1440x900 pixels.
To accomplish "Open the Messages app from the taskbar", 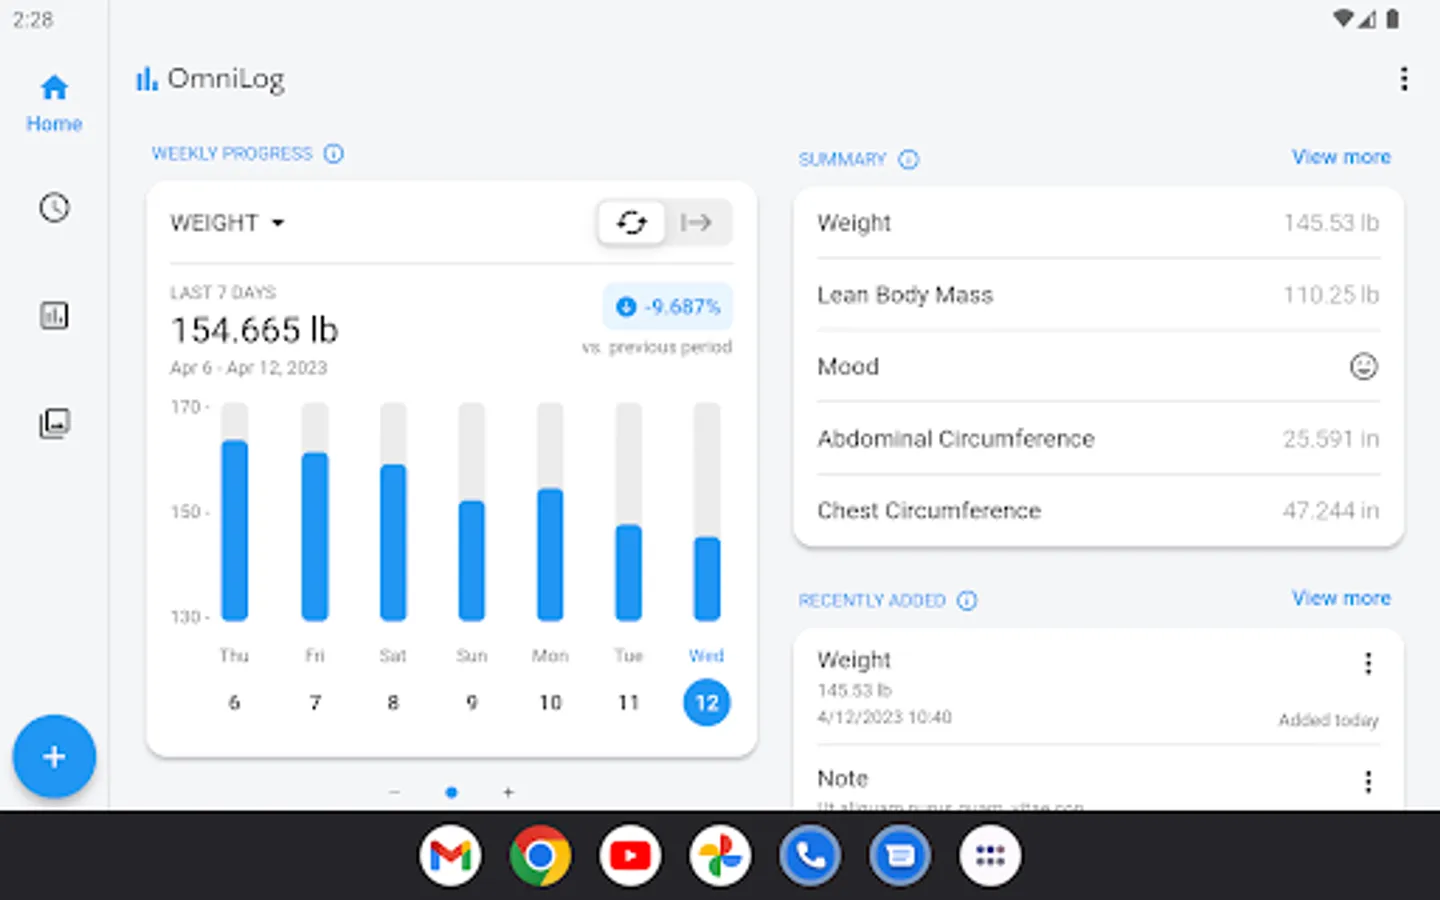I will 901,856.
